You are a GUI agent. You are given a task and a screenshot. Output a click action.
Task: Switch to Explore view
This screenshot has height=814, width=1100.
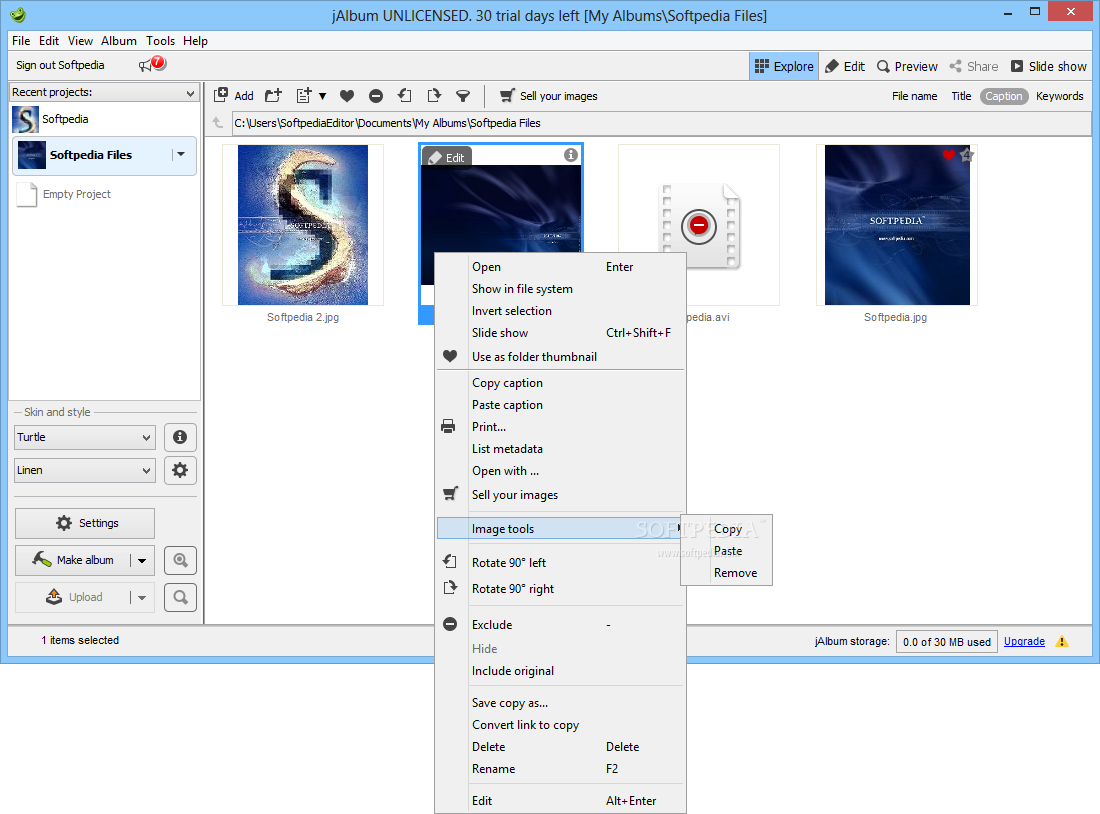(784, 66)
